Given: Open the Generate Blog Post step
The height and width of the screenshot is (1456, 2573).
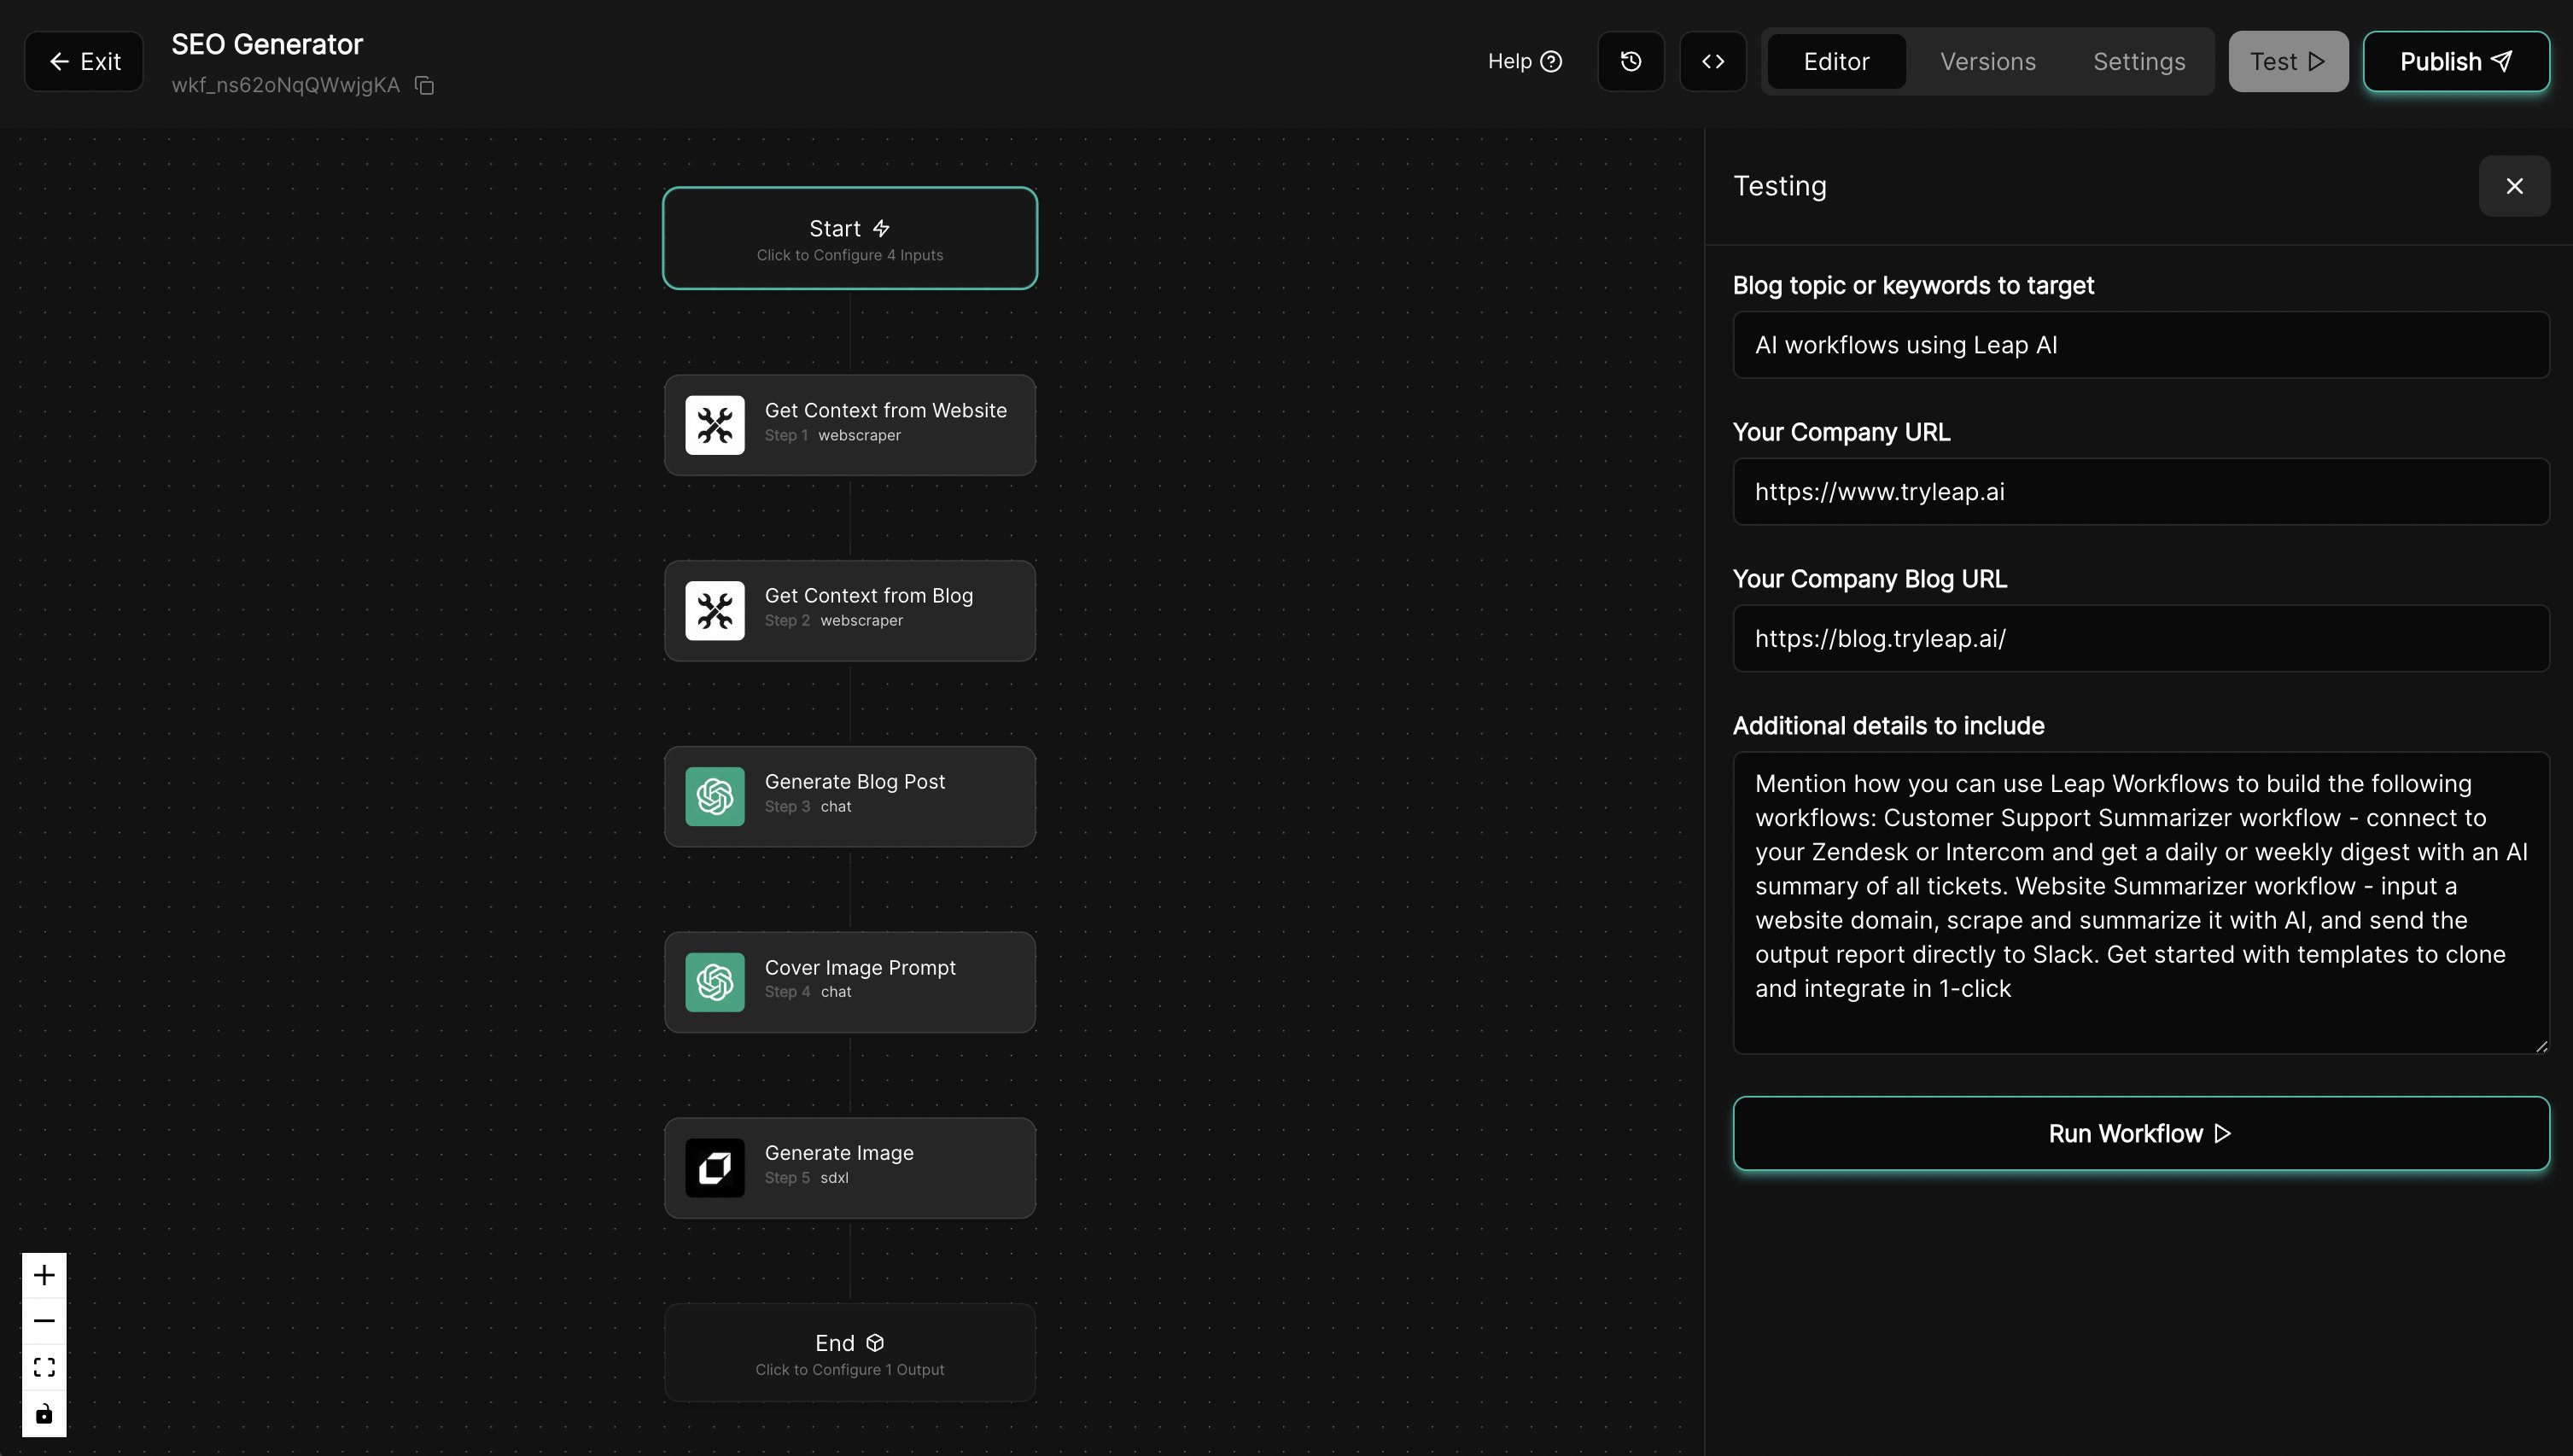Looking at the screenshot, I should point(850,796).
